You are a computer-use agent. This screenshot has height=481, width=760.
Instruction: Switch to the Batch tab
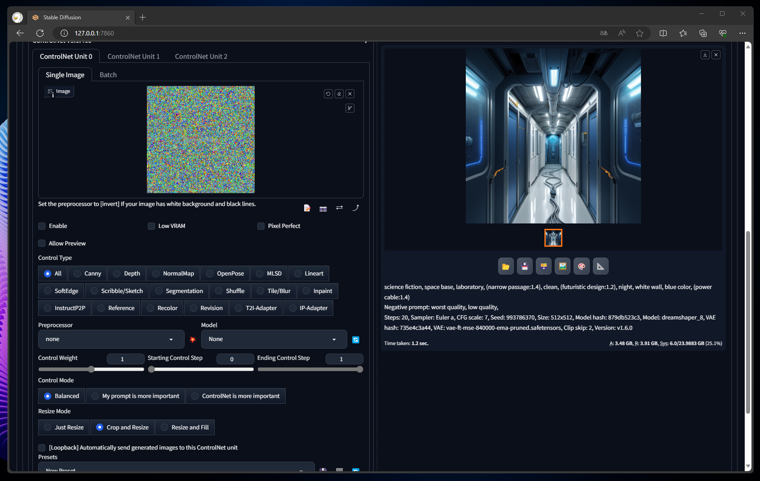pyautogui.click(x=108, y=75)
